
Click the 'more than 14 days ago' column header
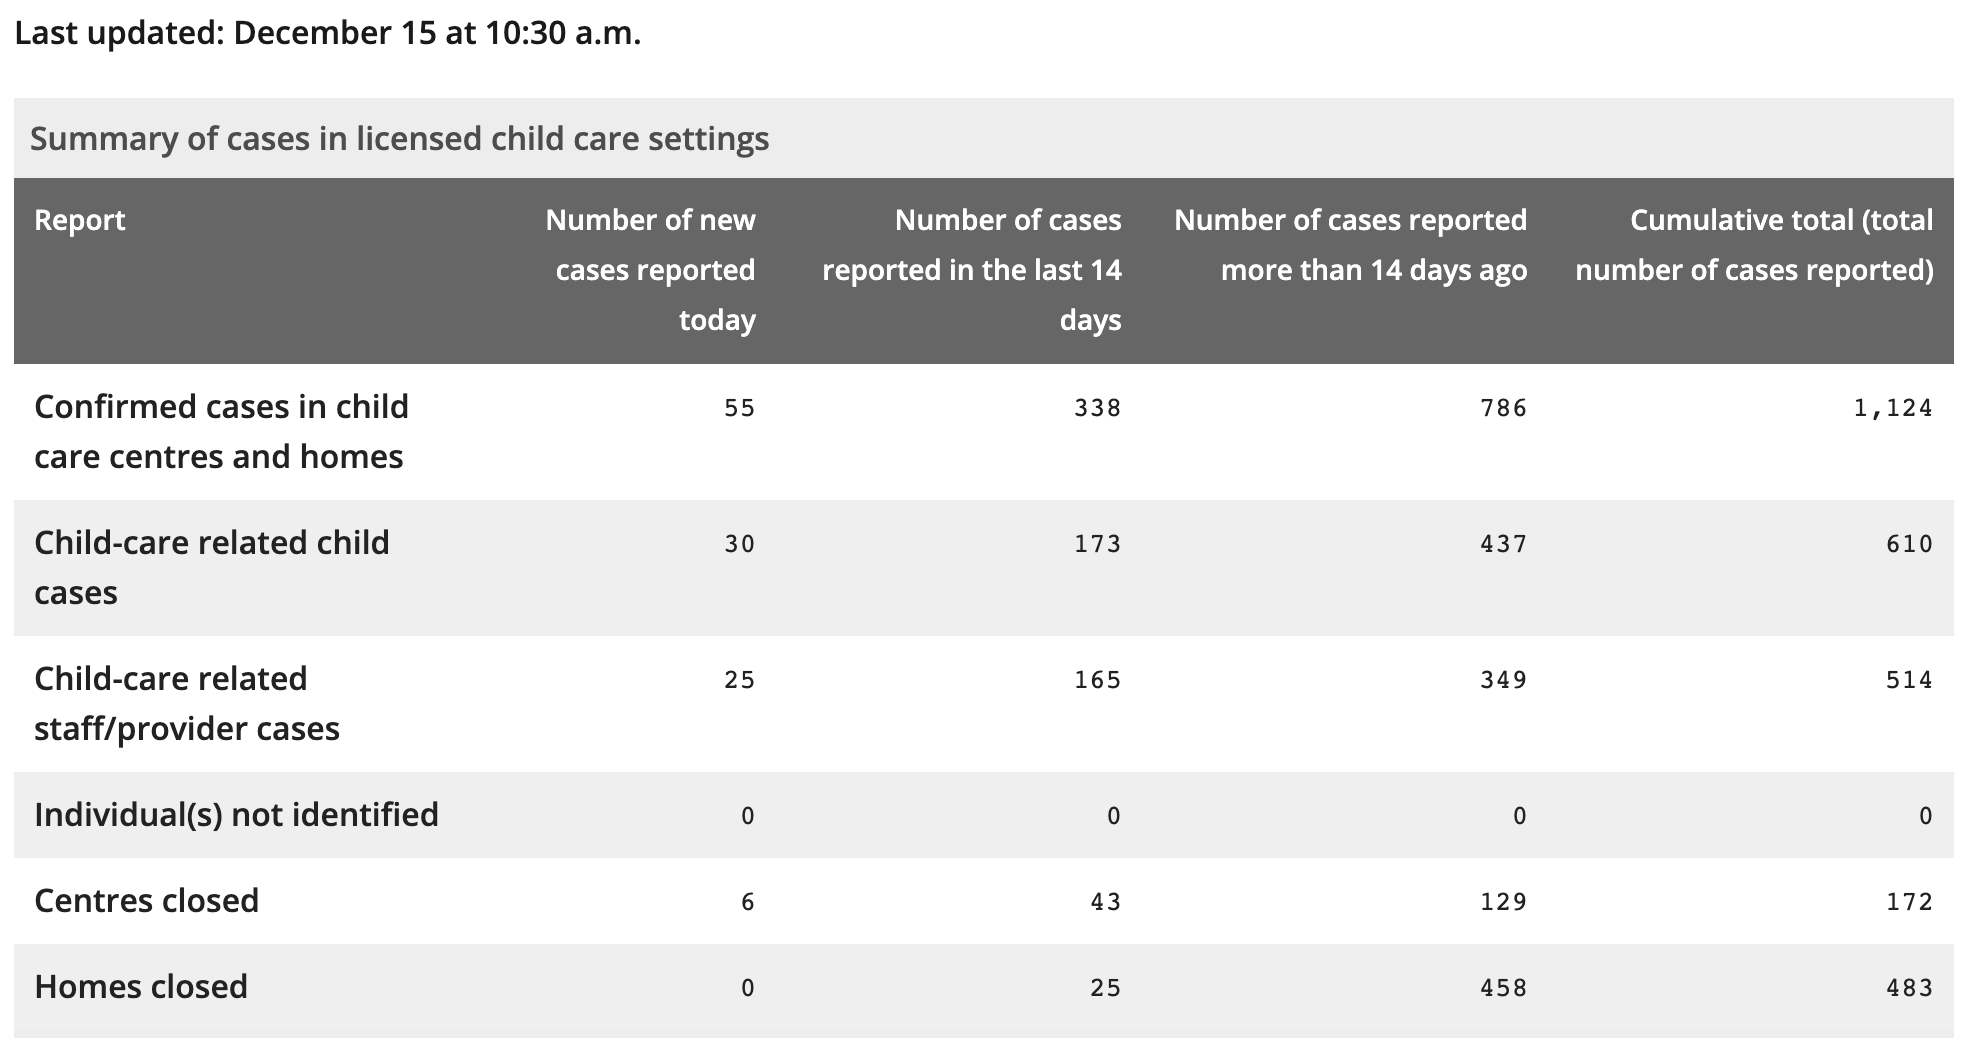(x=1350, y=245)
